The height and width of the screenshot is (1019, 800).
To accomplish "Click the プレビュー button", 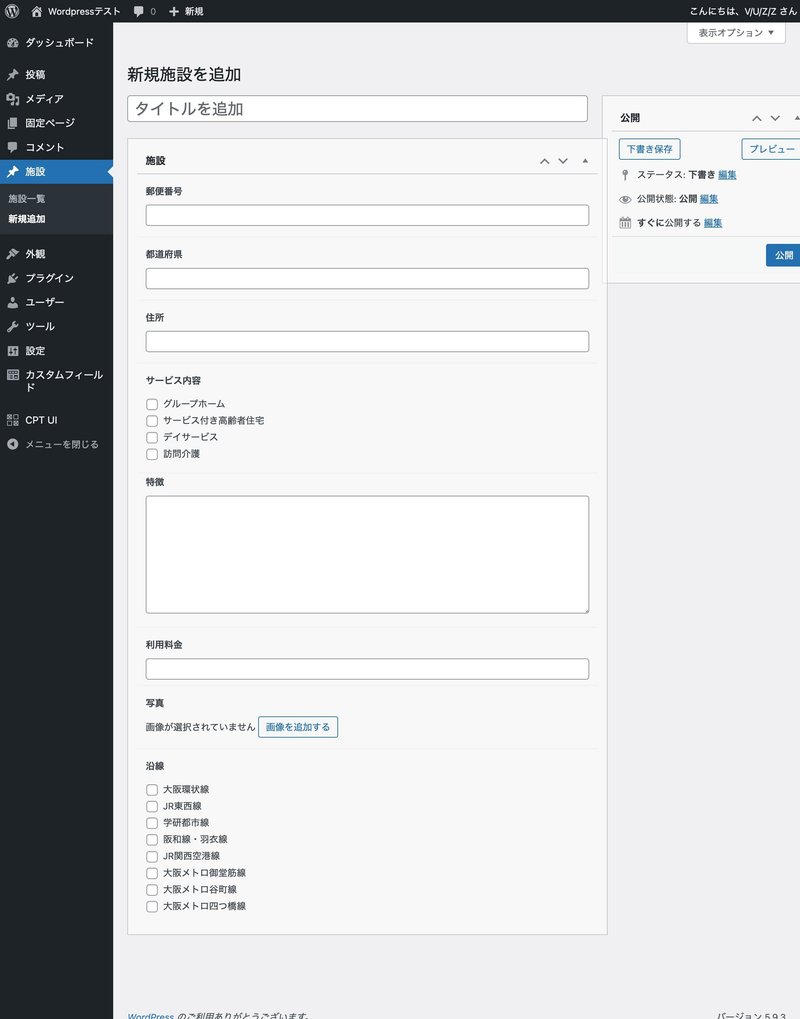I will click(771, 149).
